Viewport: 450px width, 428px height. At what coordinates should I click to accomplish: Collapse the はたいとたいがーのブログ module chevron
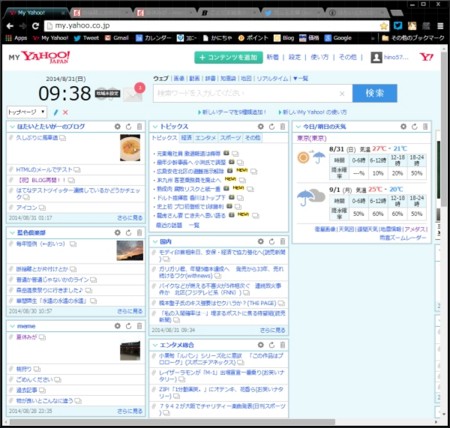coord(12,127)
